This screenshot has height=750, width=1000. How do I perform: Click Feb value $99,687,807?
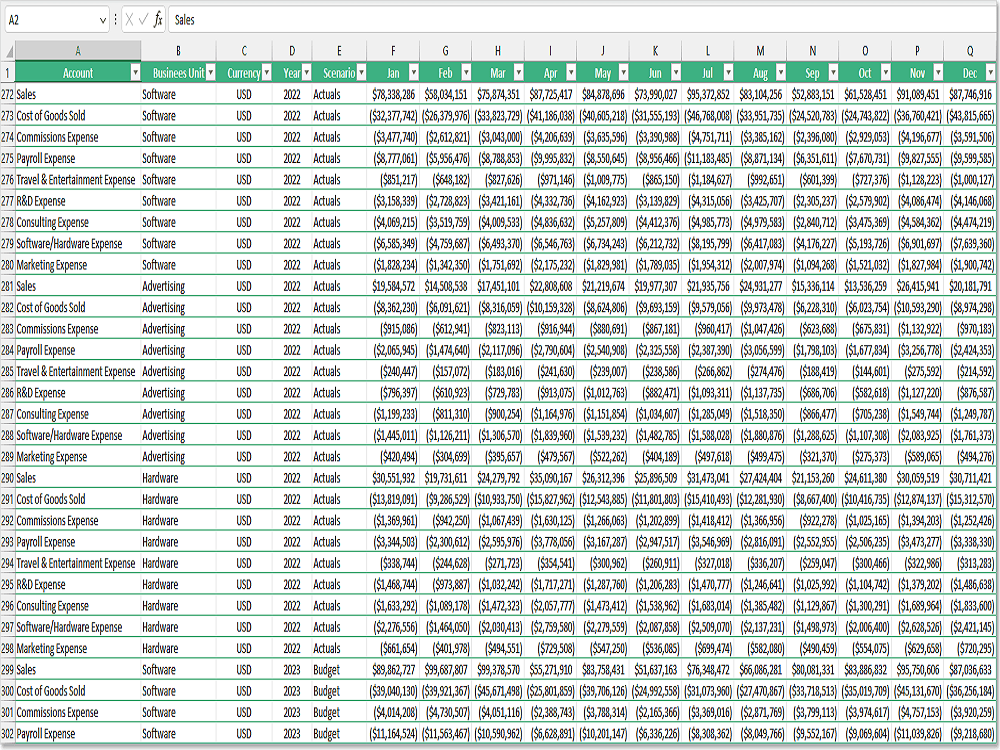(446, 670)
